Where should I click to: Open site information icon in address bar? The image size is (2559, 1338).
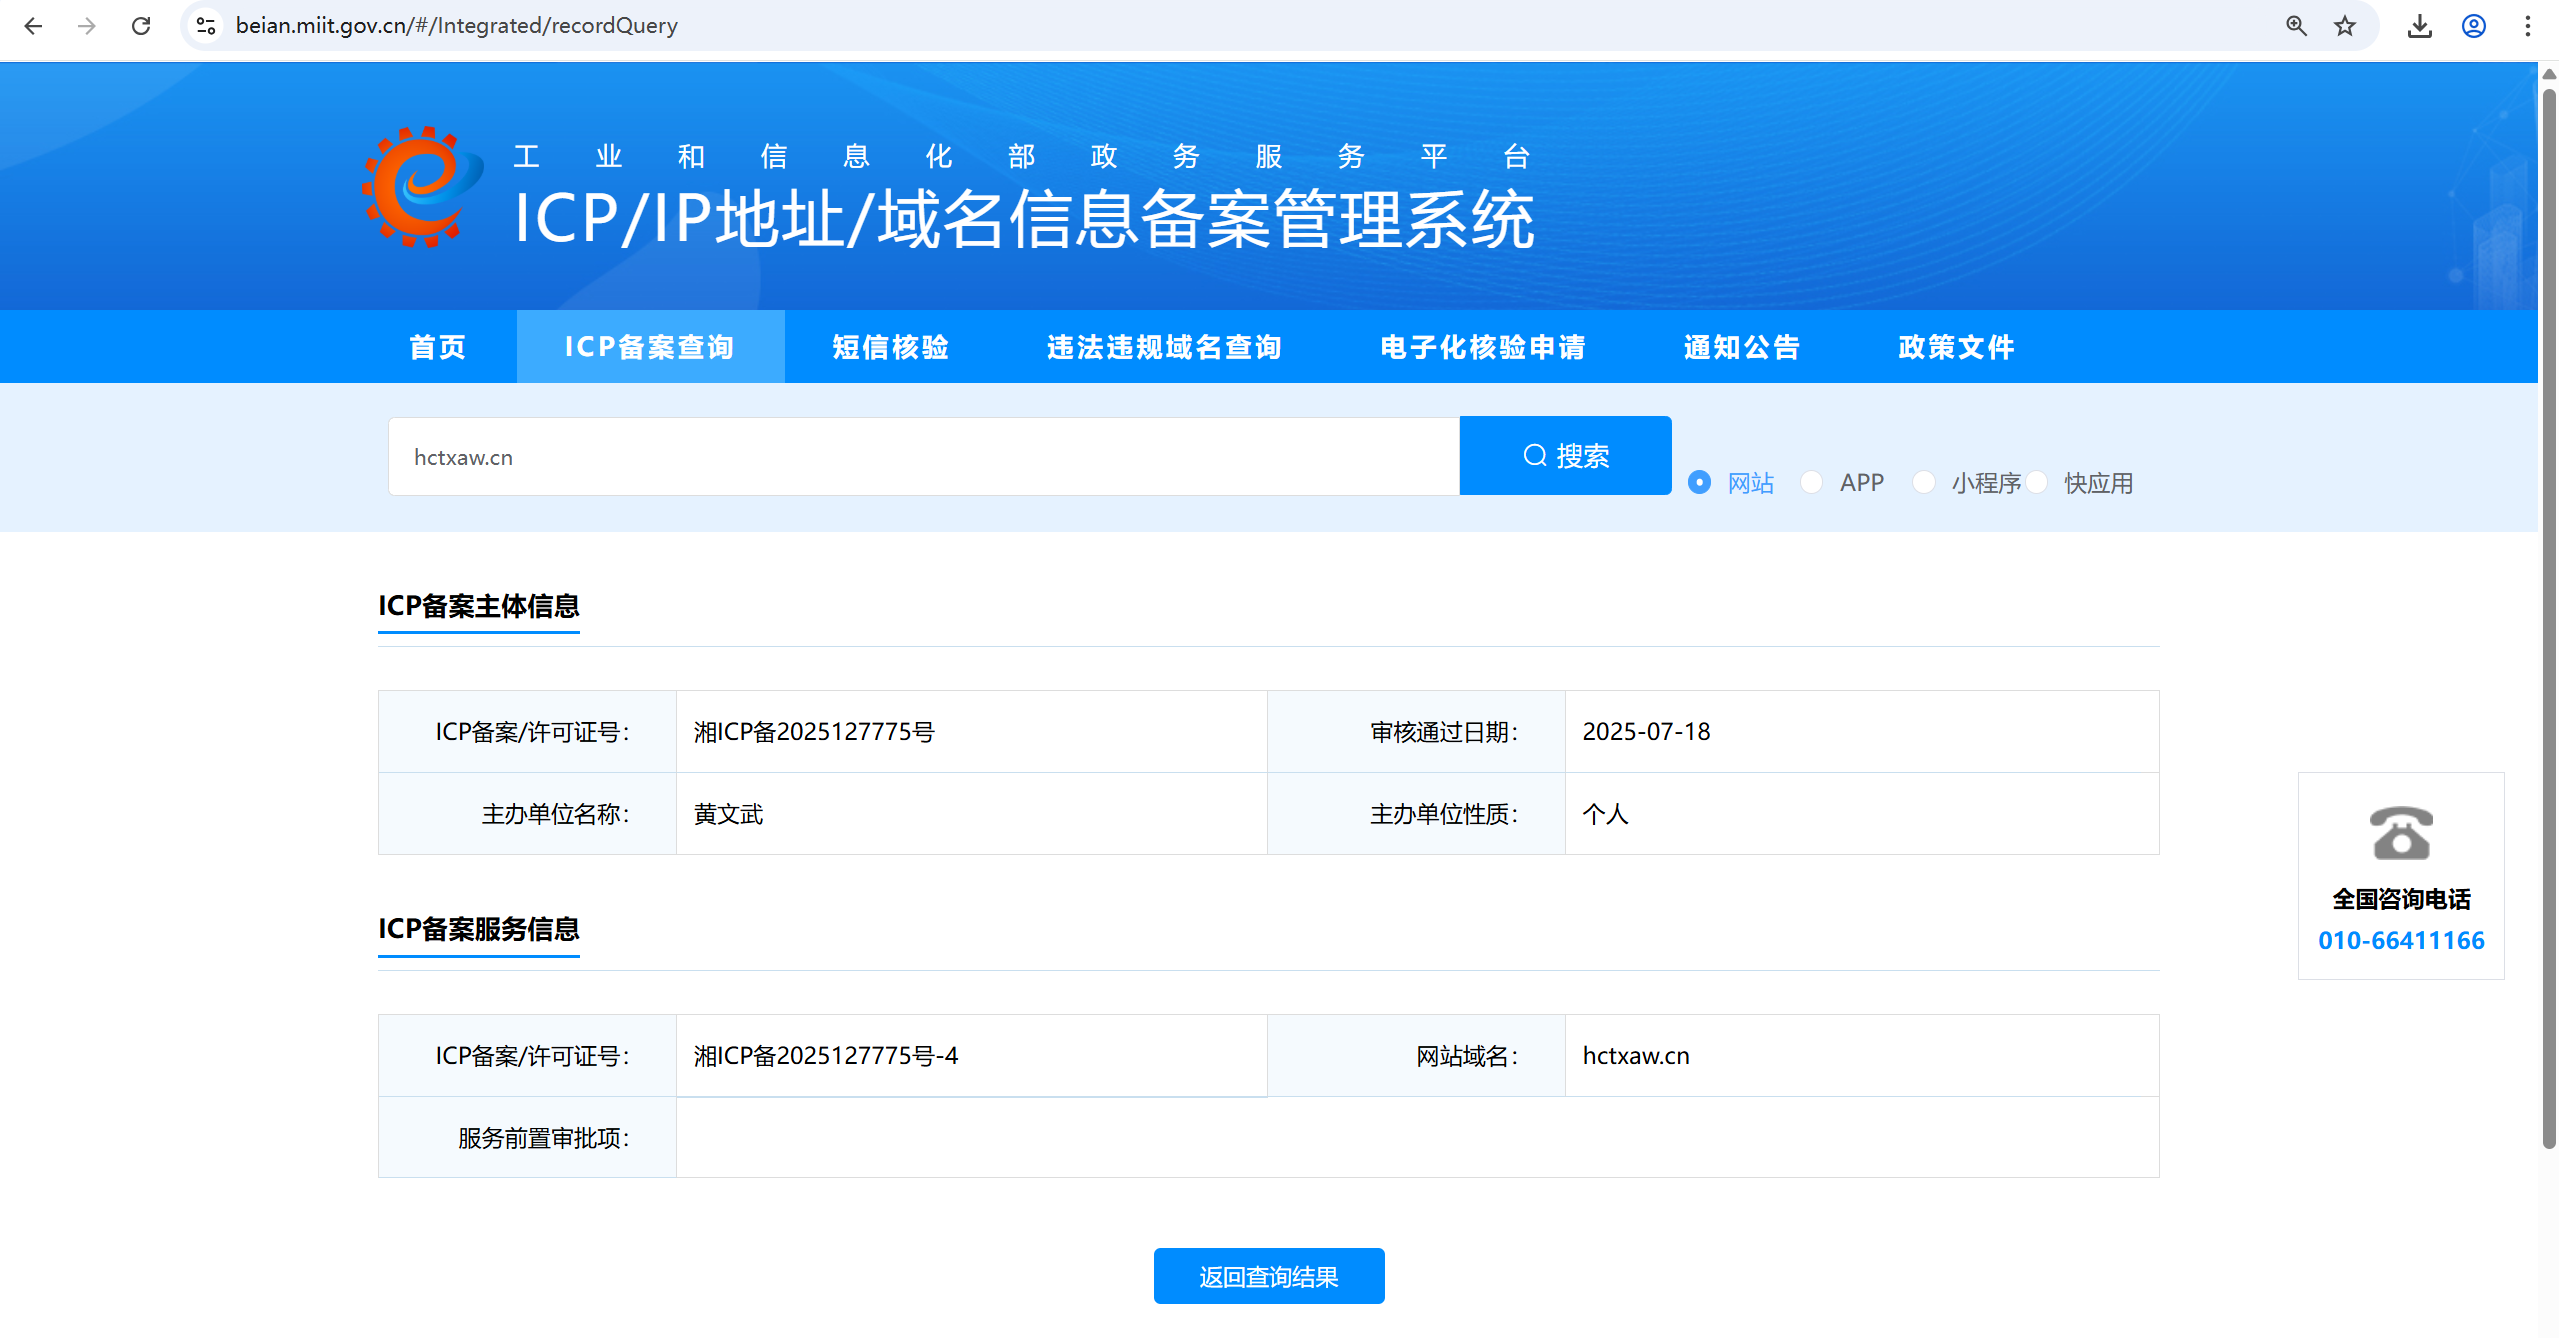(206, 26)
